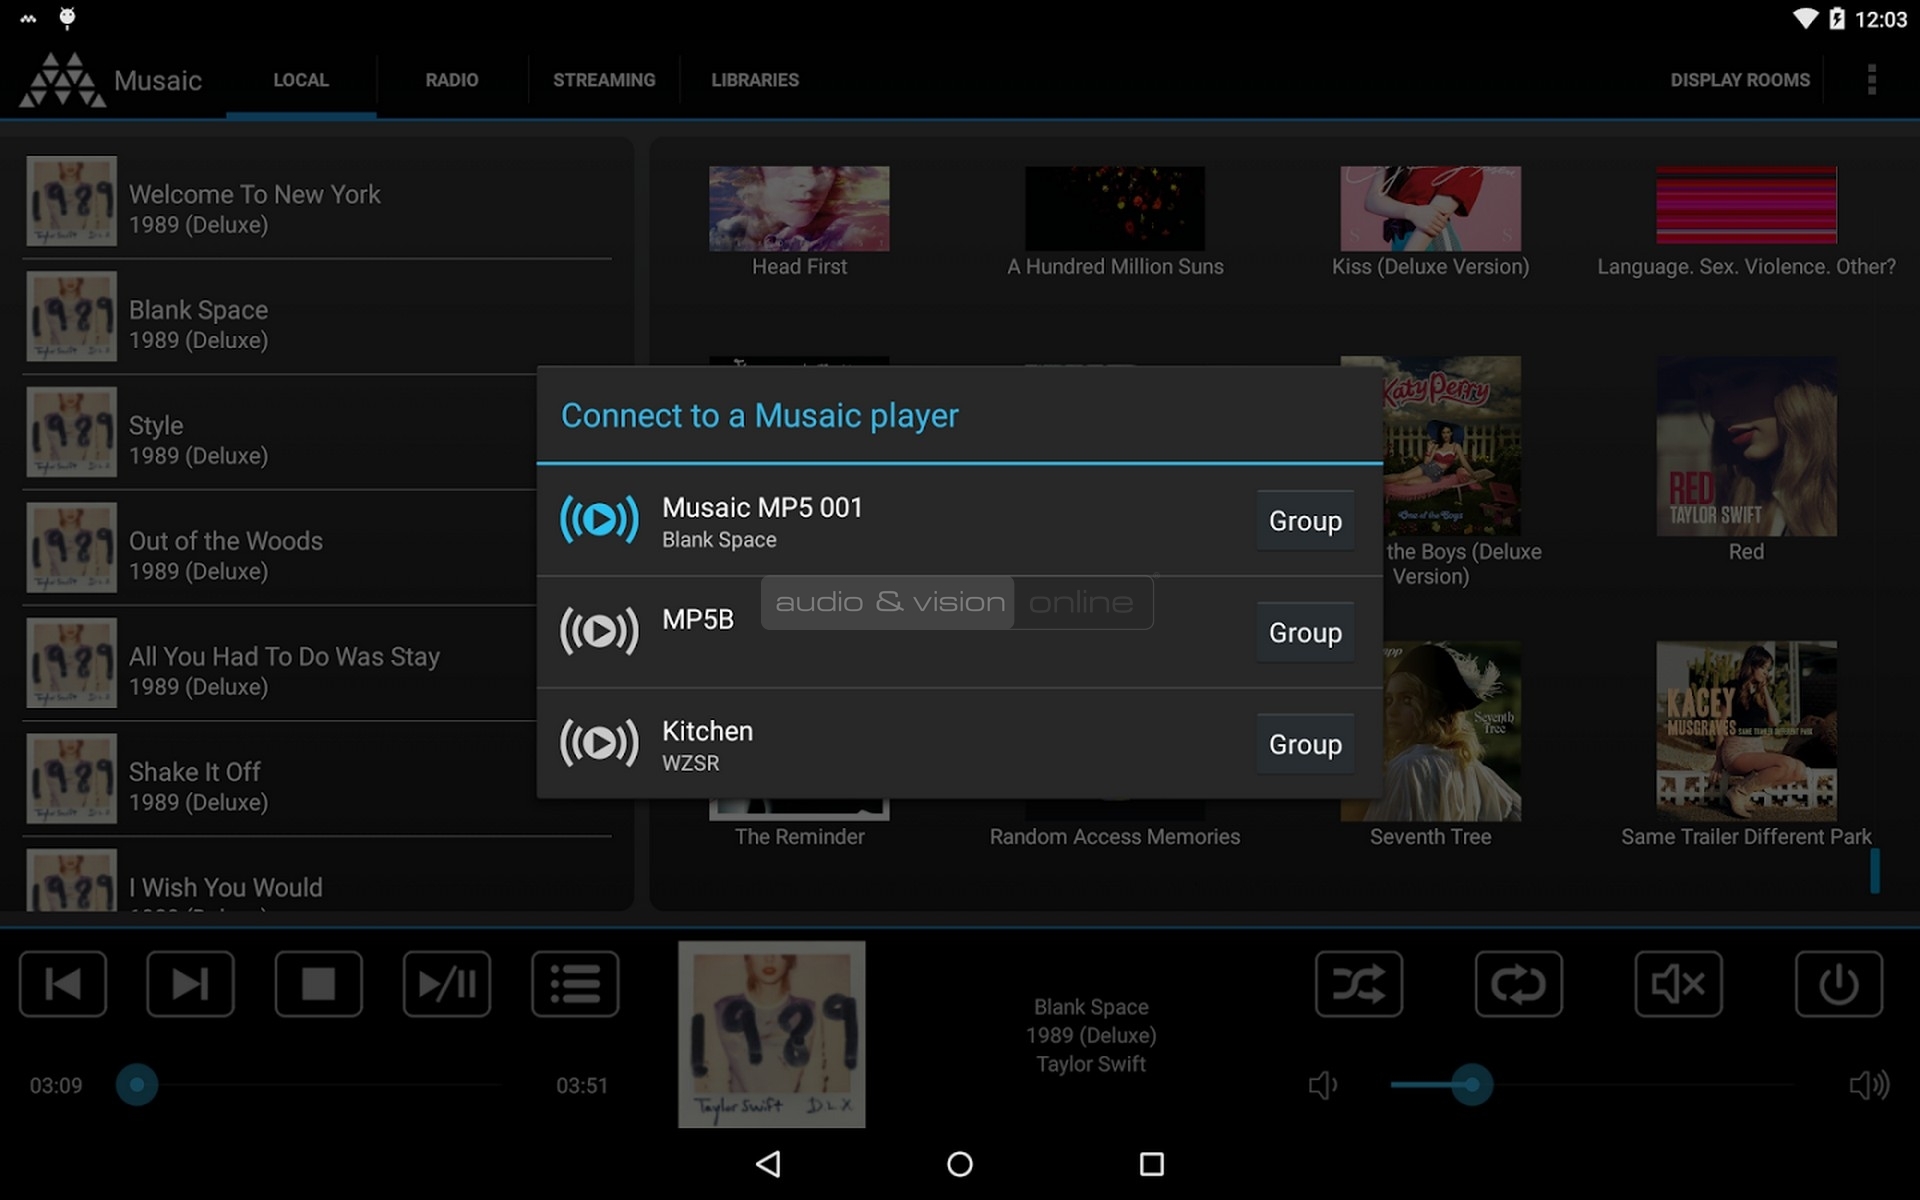Switch to the LIBRARIES tab
Image resolution: width=1920 pixels, height=1200 pixels.
[x=755, y=80]
